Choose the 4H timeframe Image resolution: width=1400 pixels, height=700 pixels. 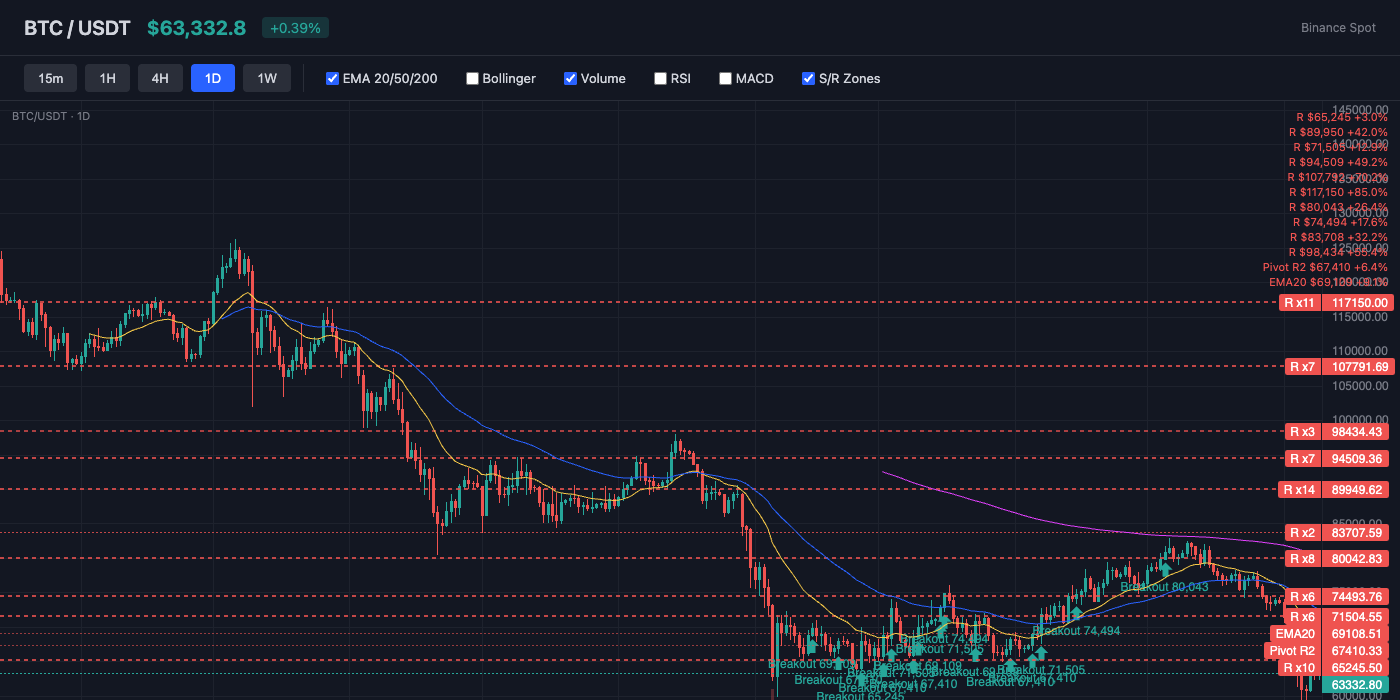[x=160, y=78]
